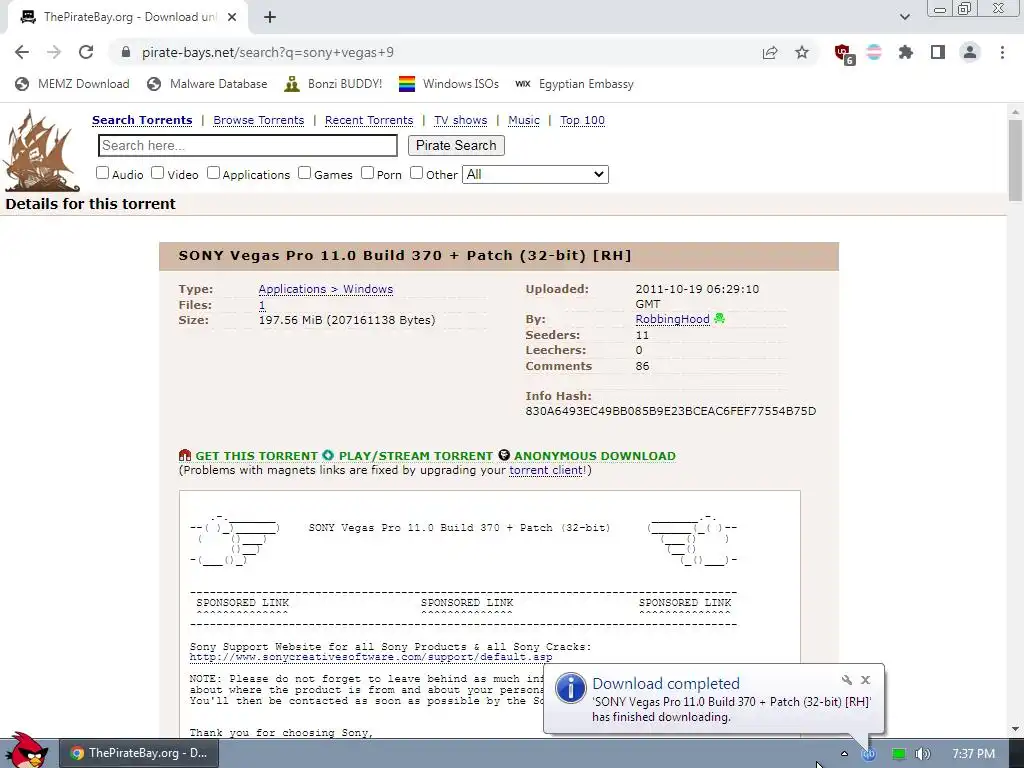Open Browse Torrents navigation link
Image resolution: width=1024 pixels, height=768 pixels.
[259, 120]
